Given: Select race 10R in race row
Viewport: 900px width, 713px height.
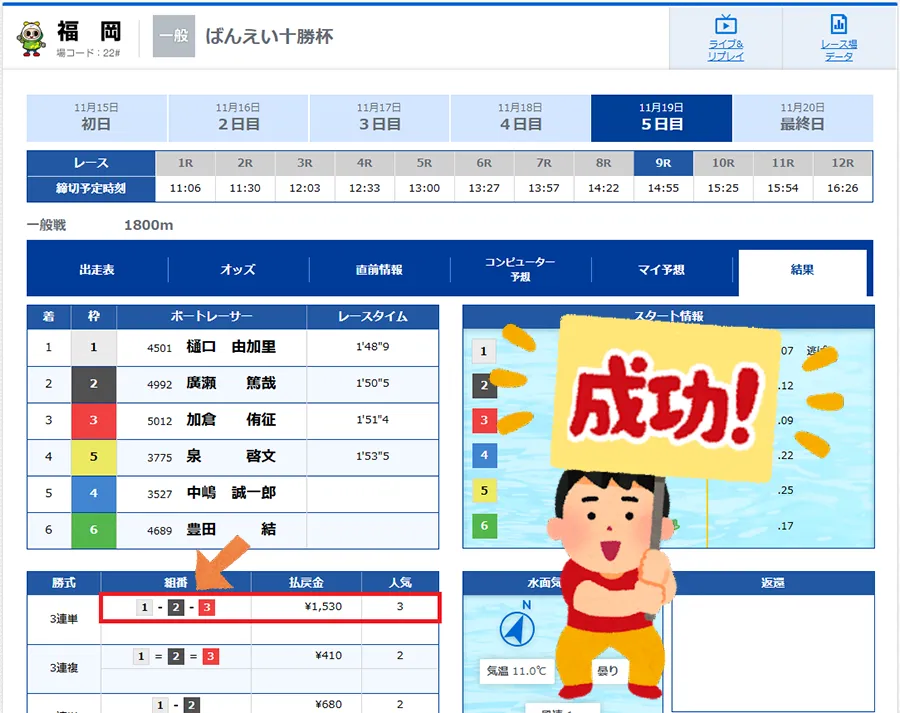Looking at the screenshot, I should click(x=723, y=163).
